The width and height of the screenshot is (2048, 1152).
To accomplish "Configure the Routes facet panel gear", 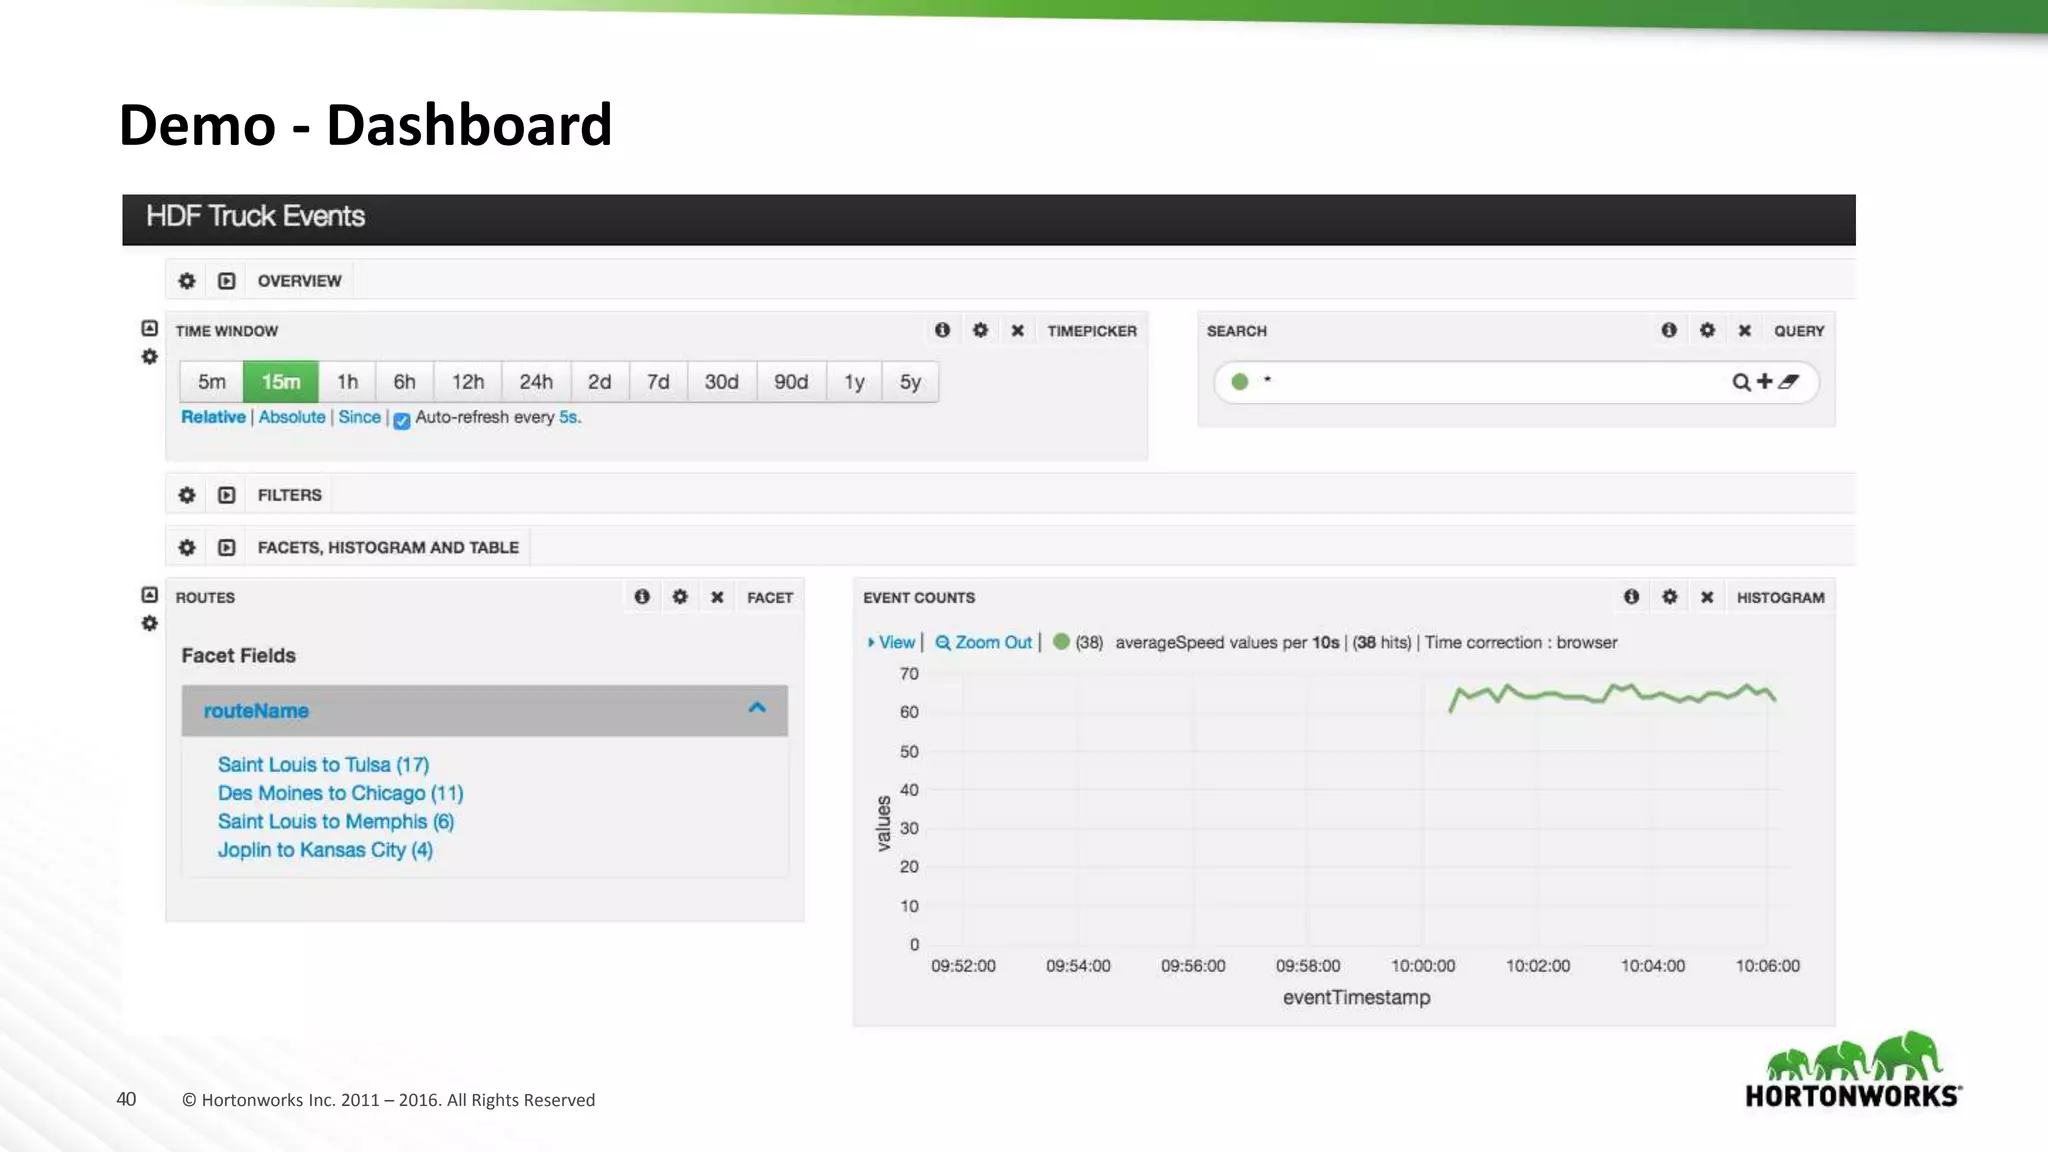I will (x=680, y=596).
